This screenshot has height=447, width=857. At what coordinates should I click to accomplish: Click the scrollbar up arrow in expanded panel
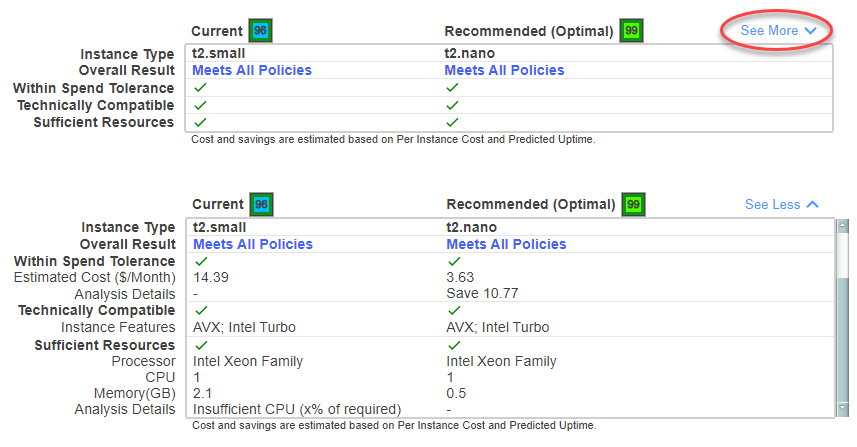coord(843,226)
